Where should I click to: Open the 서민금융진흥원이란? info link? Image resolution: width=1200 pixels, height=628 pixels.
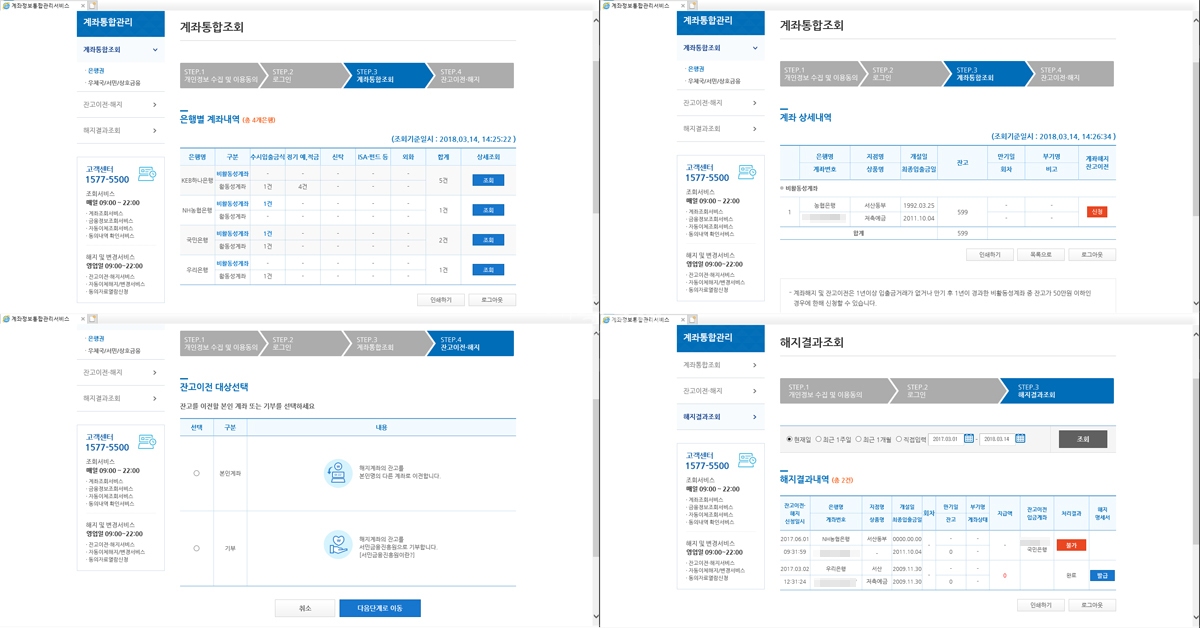(x=385, y=554)
